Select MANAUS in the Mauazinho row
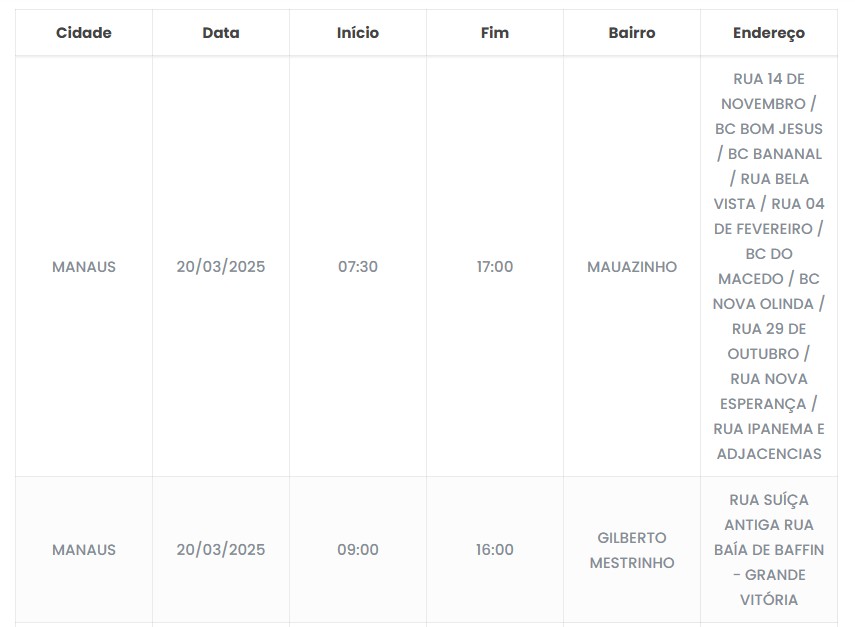Image resolution: width=855 pixels, height=627 pixels. click(x=84, y=267)
